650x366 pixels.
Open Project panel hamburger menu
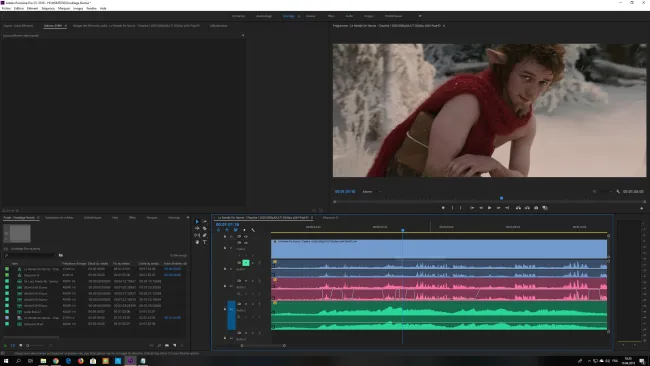point(39,218)
